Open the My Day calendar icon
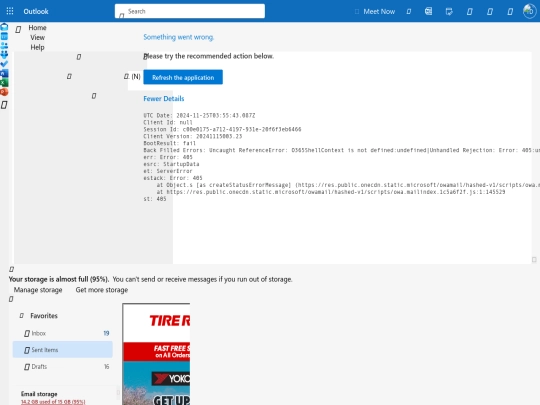540x405 pixels. tap(449, 12)
